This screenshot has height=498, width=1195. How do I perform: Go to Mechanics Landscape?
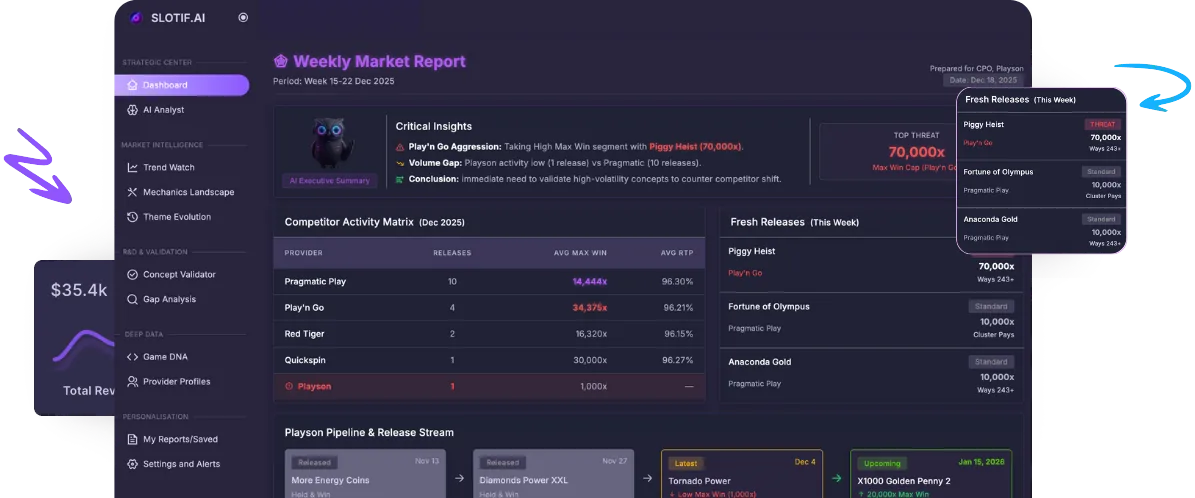tap(188, 192)
